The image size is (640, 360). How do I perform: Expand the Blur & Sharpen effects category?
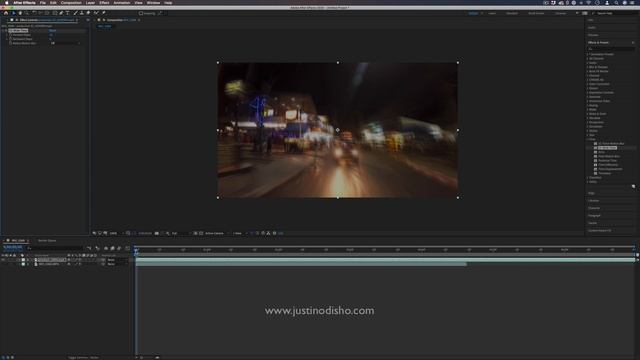point(587,67)
